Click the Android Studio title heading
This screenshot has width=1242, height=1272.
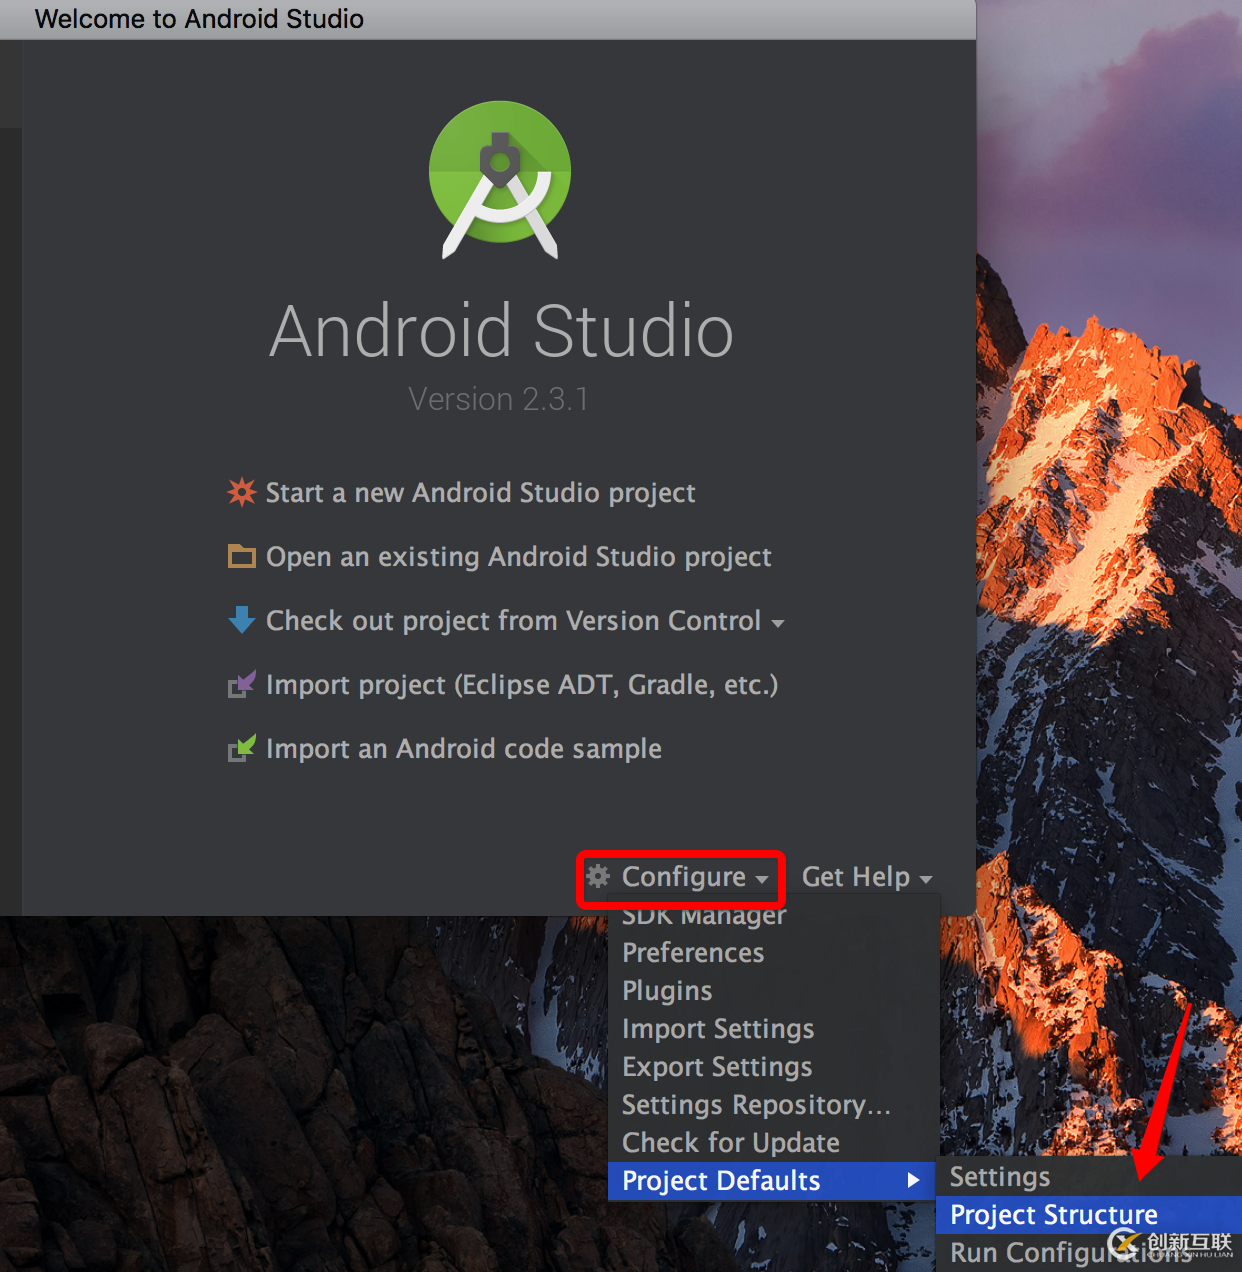[501, 330]
